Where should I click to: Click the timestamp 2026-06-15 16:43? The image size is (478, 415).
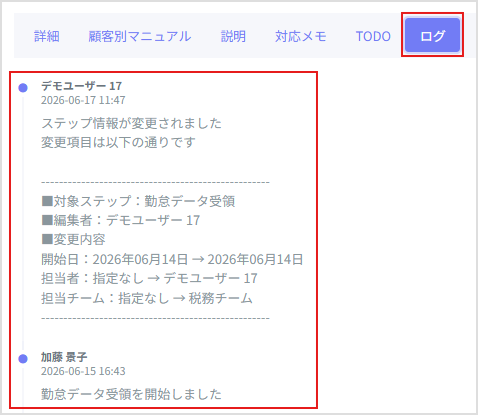pyautogui.click(x=83, y=371)
